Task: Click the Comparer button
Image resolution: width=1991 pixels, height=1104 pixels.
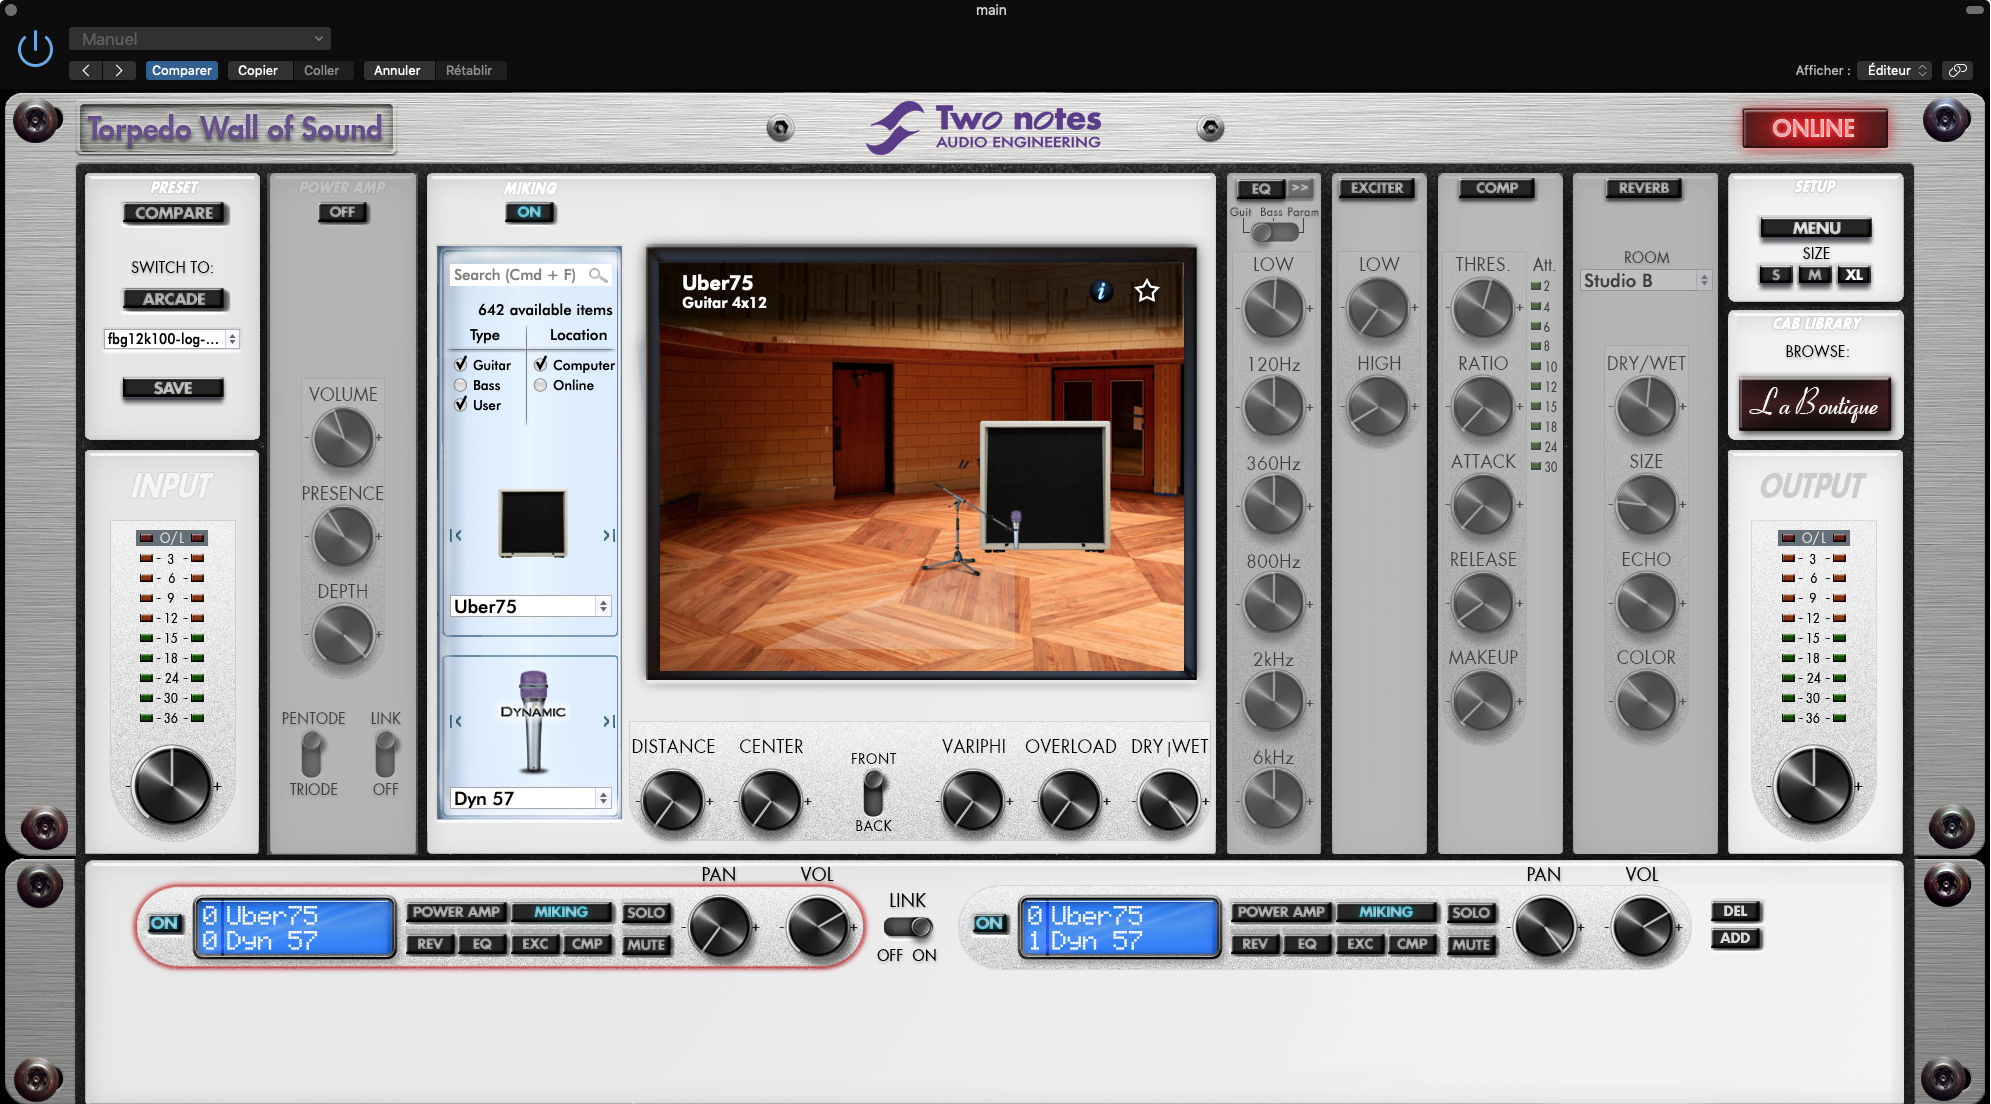Action: pos(181,70)
